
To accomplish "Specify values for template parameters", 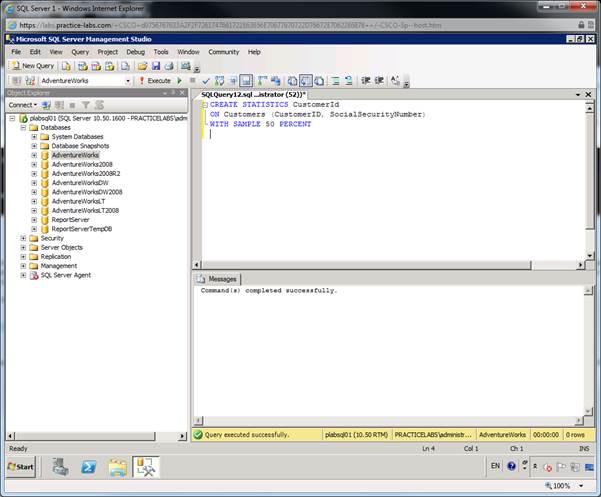I will pyautogui.click(x=395, y=80).
